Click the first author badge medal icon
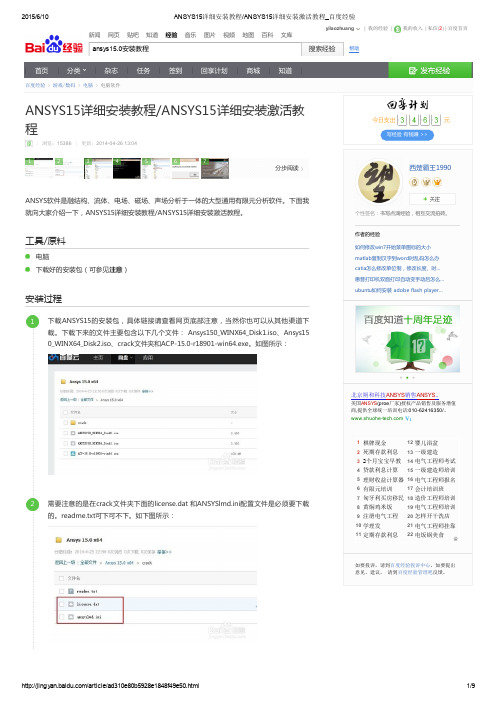The width and height of the screenshot is (497, 703). (x=414, y=182)
